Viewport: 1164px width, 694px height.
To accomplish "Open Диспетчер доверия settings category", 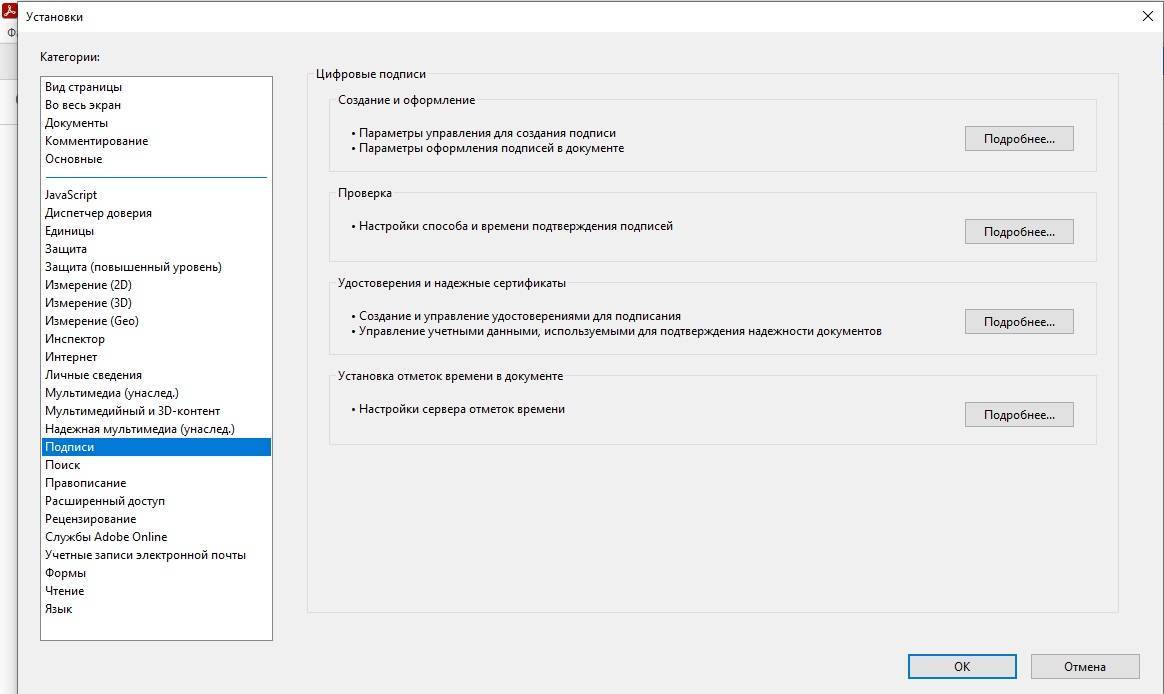I will click(x=98, y=213).
